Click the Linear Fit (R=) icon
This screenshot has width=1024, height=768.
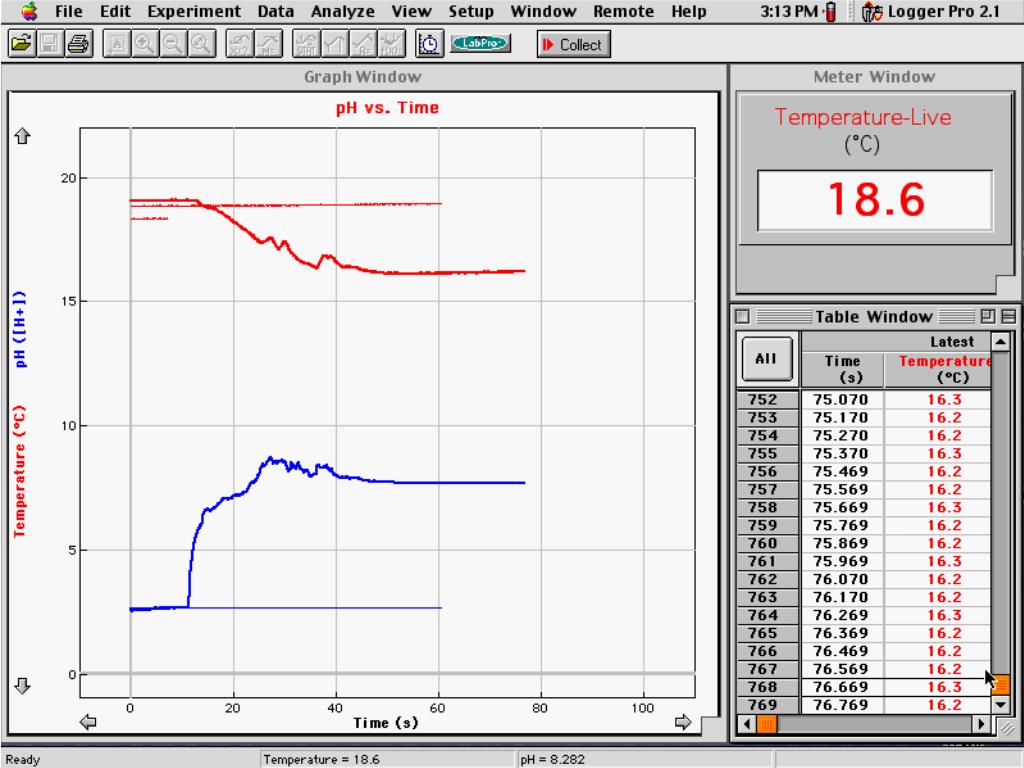[363, 44]
